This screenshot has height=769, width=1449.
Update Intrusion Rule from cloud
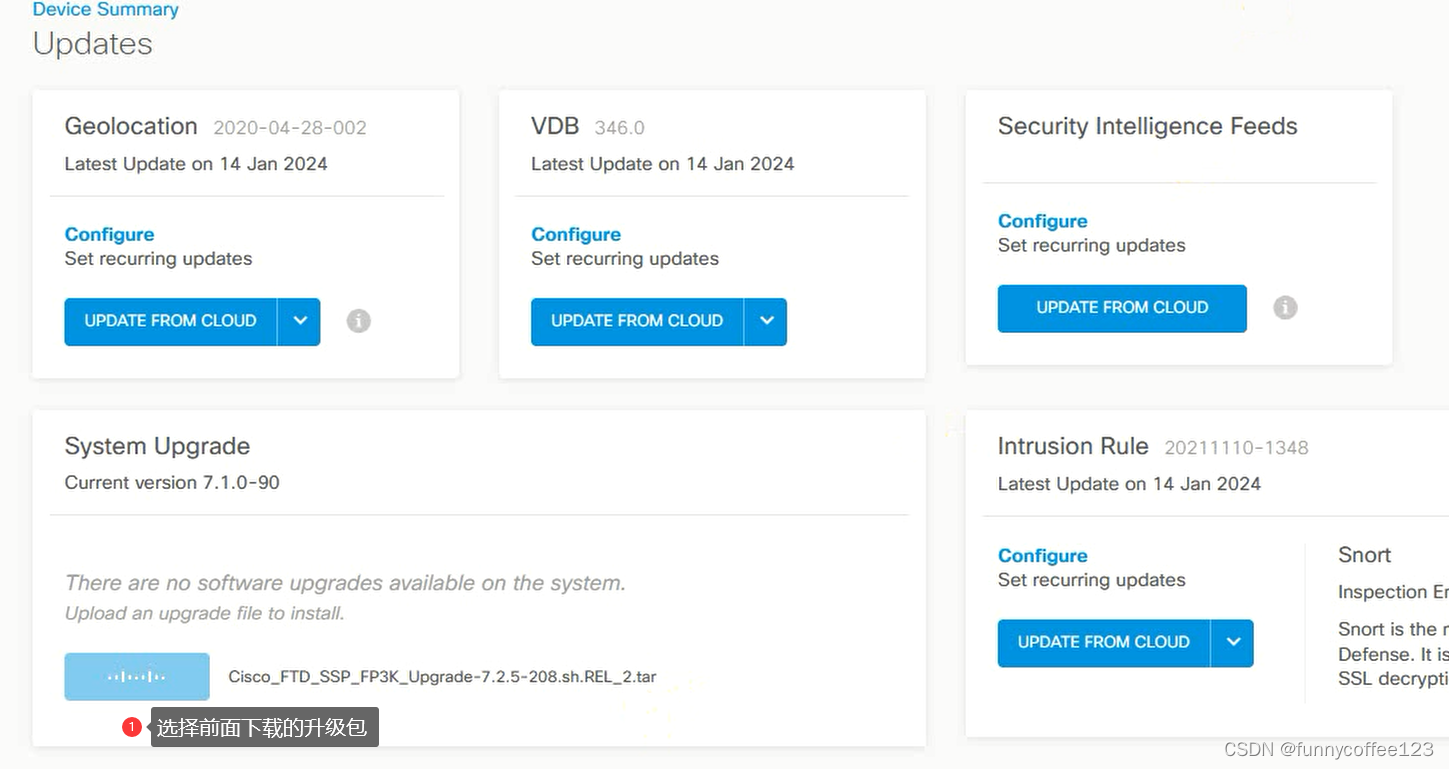coord(1104,642)
